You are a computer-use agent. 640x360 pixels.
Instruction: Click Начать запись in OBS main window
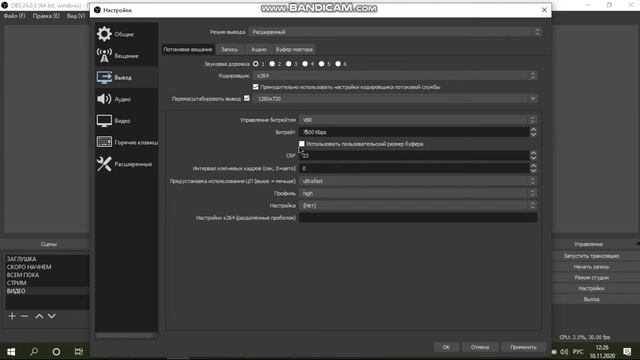click(x=591, y=267)
